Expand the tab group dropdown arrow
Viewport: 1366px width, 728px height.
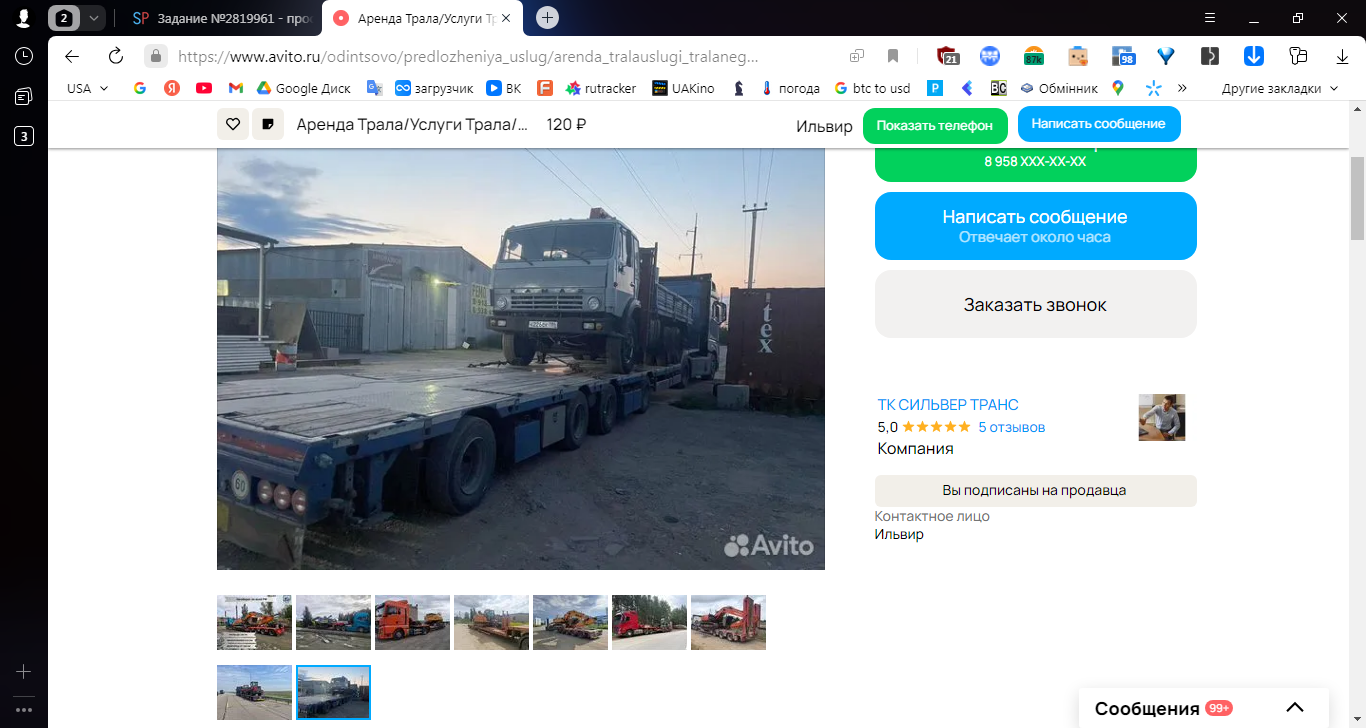pos(93,18)
